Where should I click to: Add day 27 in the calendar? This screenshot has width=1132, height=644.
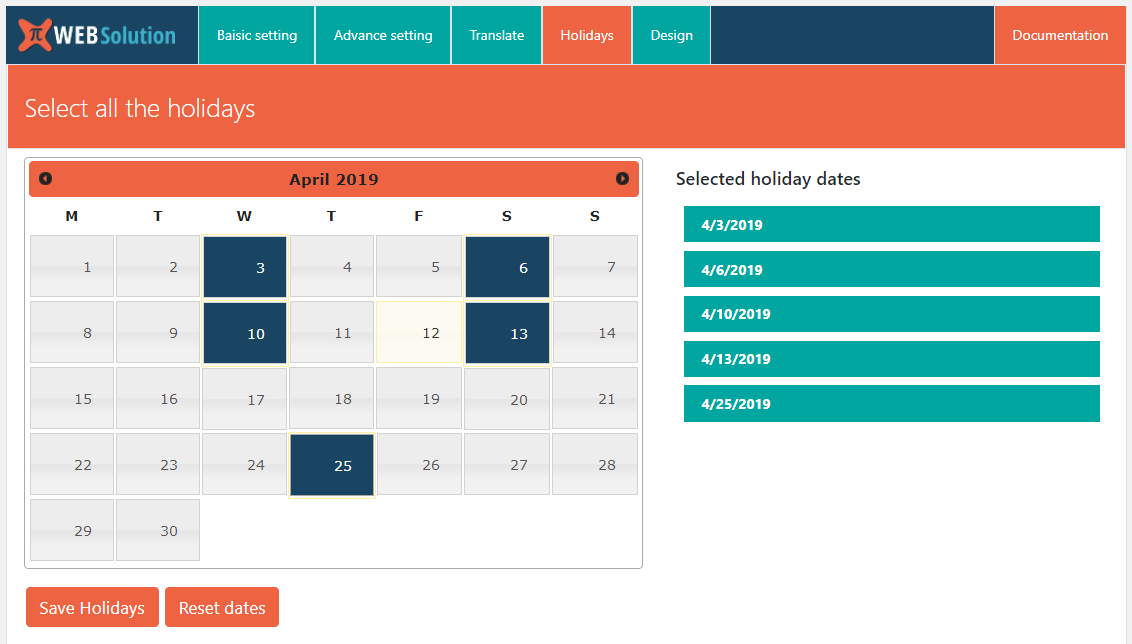tap(508, 464)
